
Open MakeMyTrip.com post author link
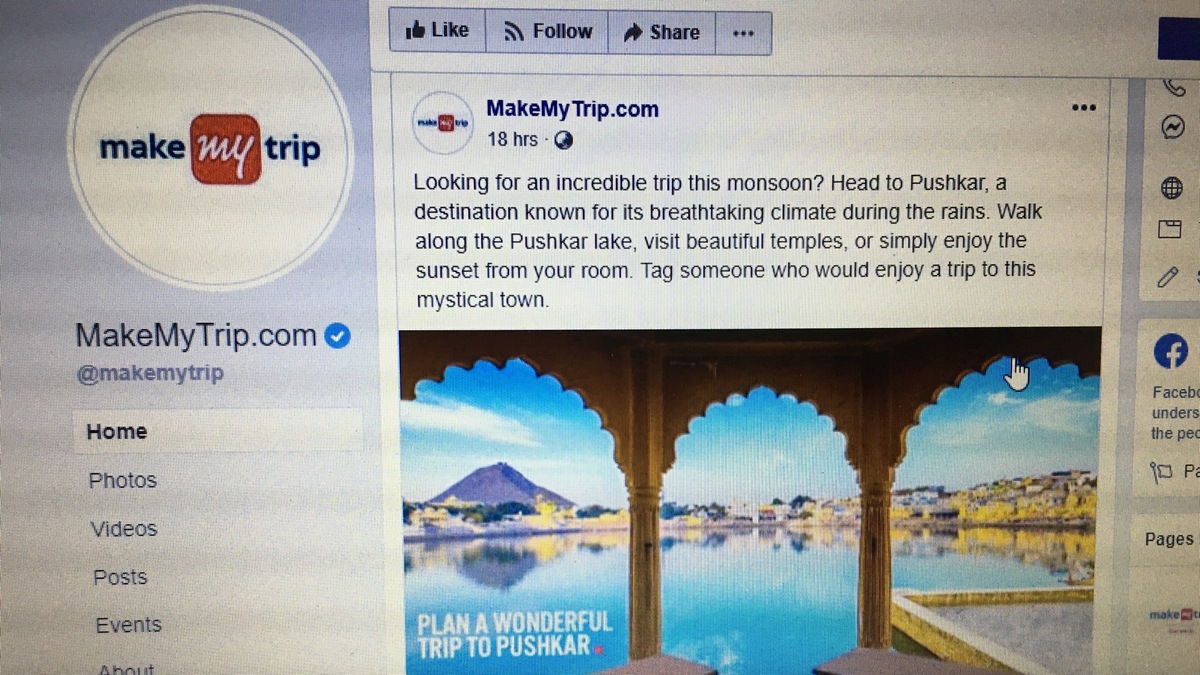tap(572, 109)
